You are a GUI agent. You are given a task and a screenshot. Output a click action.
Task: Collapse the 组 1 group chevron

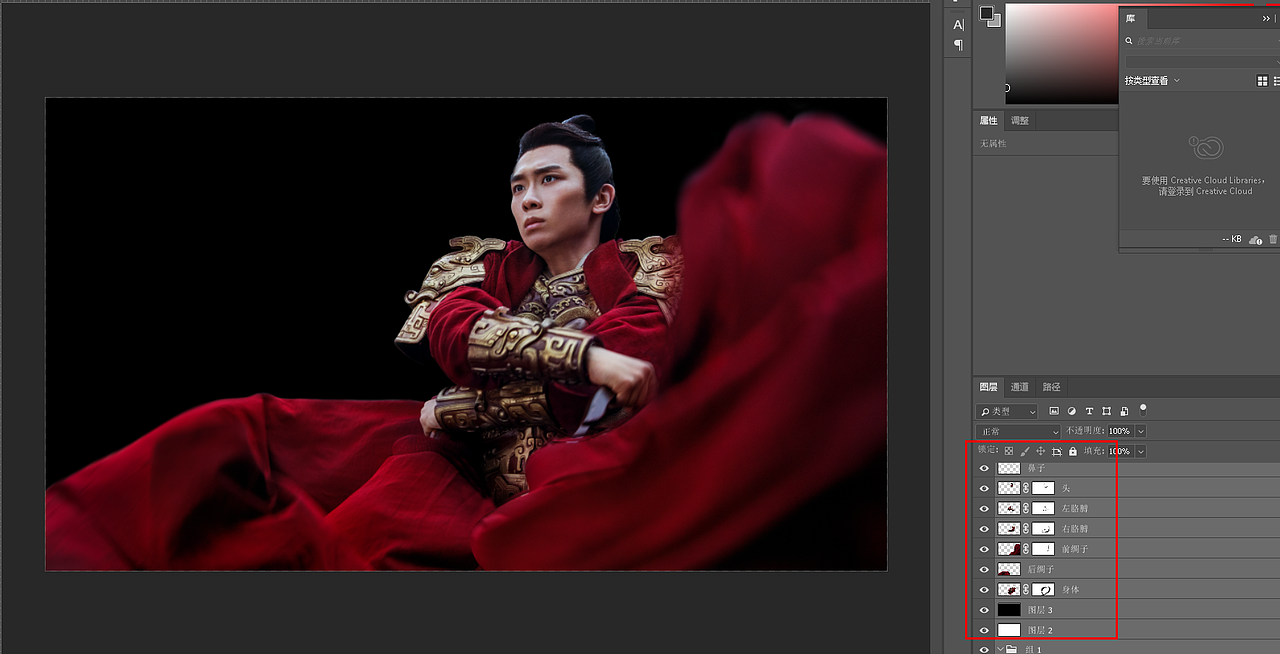(1000, 649)
